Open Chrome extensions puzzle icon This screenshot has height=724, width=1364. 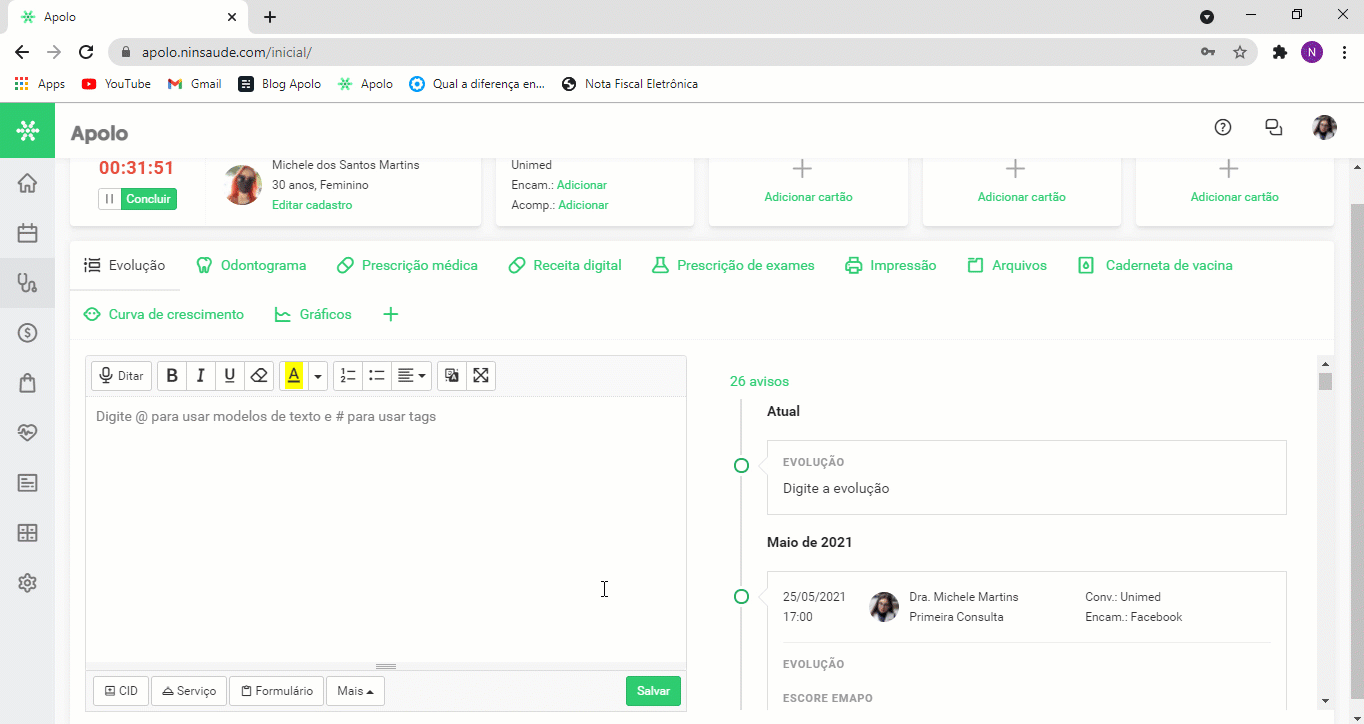point(1279,52)
